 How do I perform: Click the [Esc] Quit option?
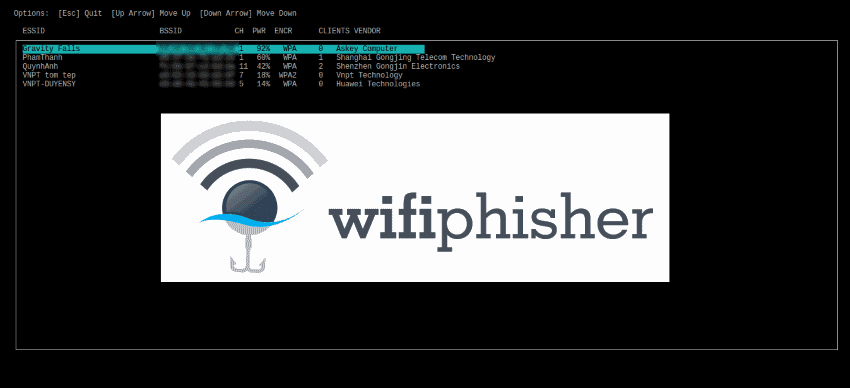tap(80, 13)
